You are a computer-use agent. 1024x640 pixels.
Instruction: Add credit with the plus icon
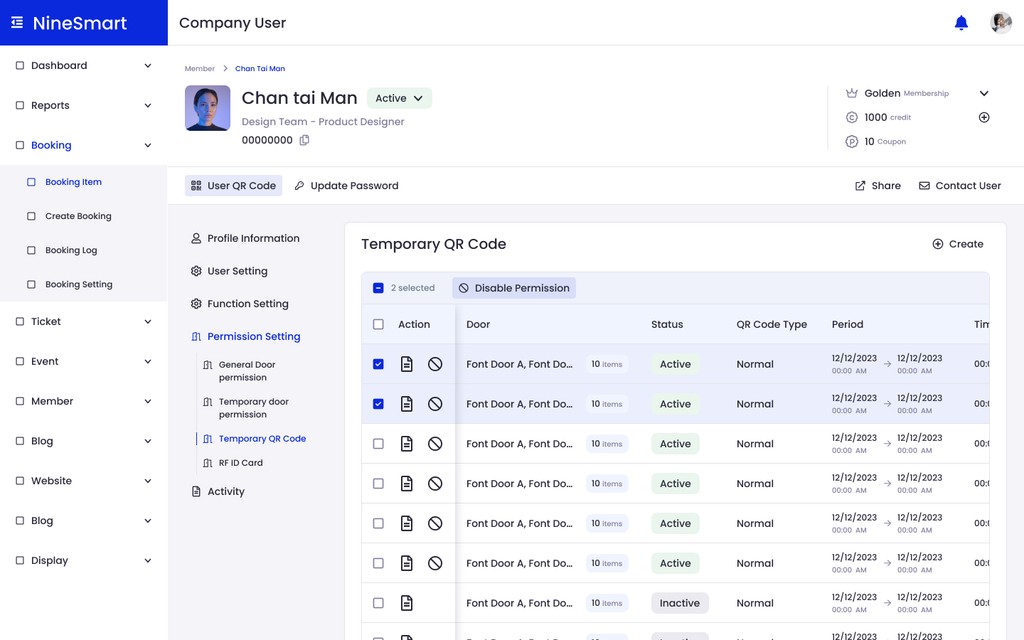pos(984,118)
